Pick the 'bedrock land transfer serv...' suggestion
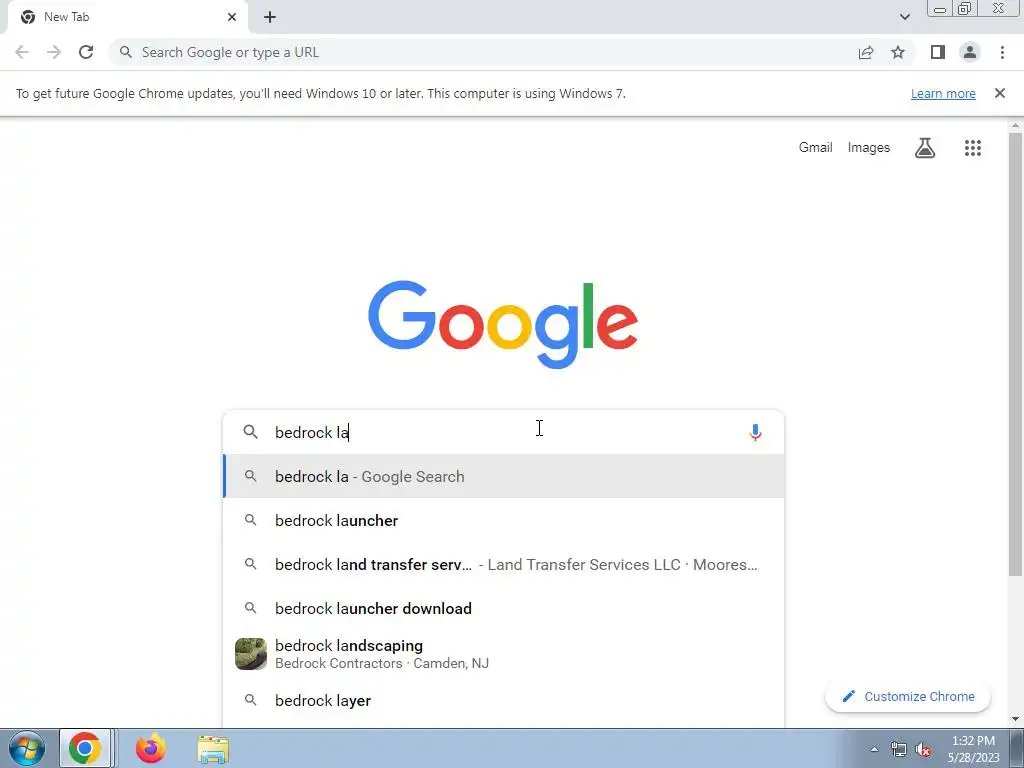 point(504,565)
